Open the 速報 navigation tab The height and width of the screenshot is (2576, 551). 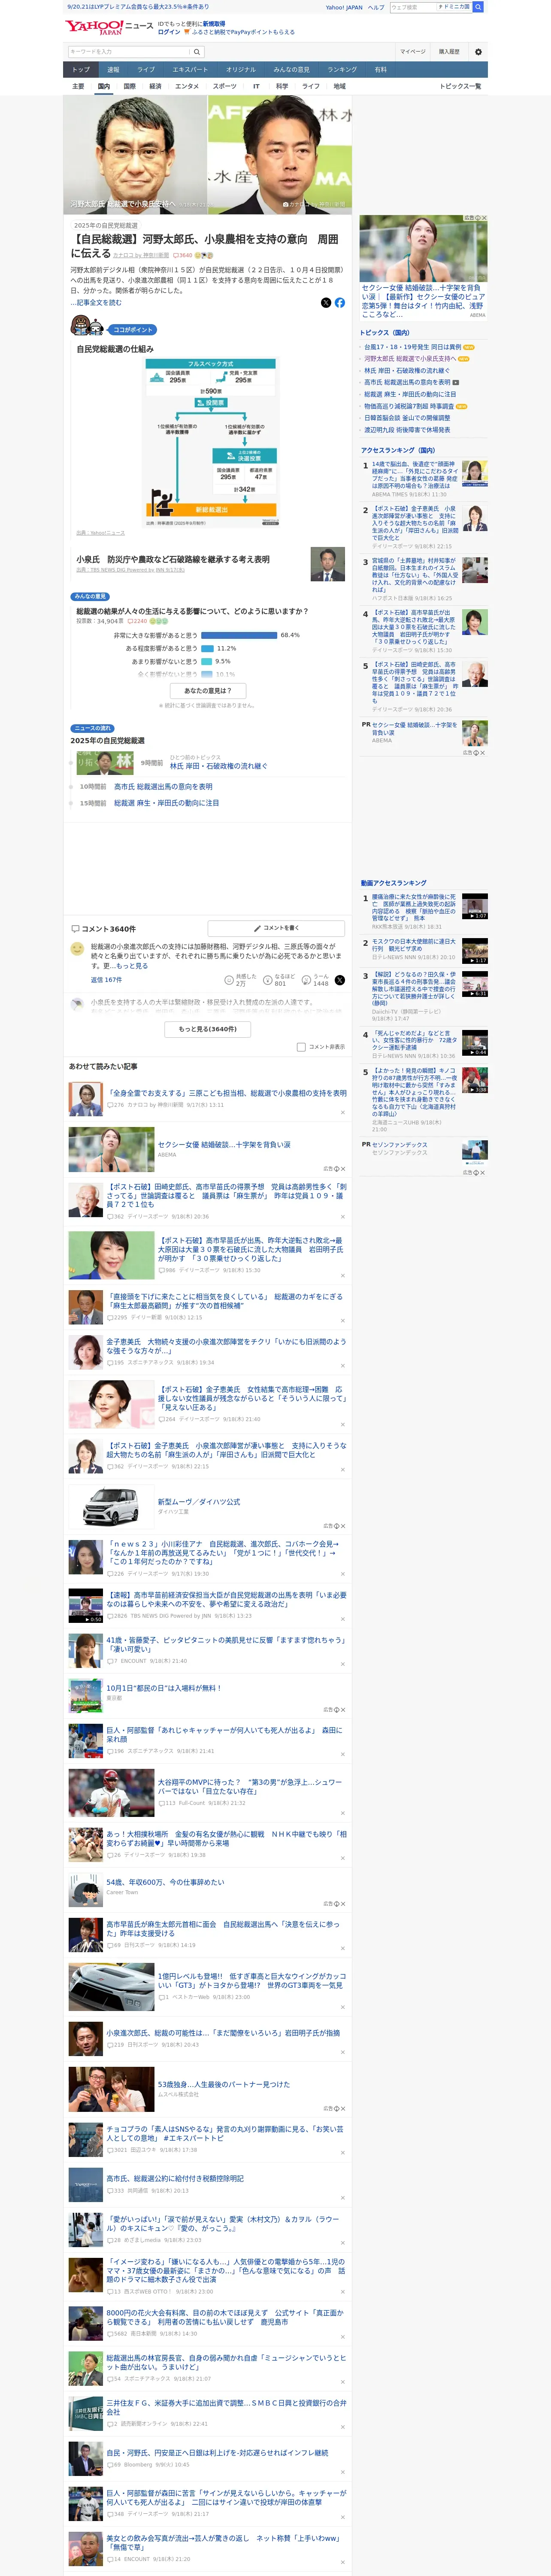(113, 70)
